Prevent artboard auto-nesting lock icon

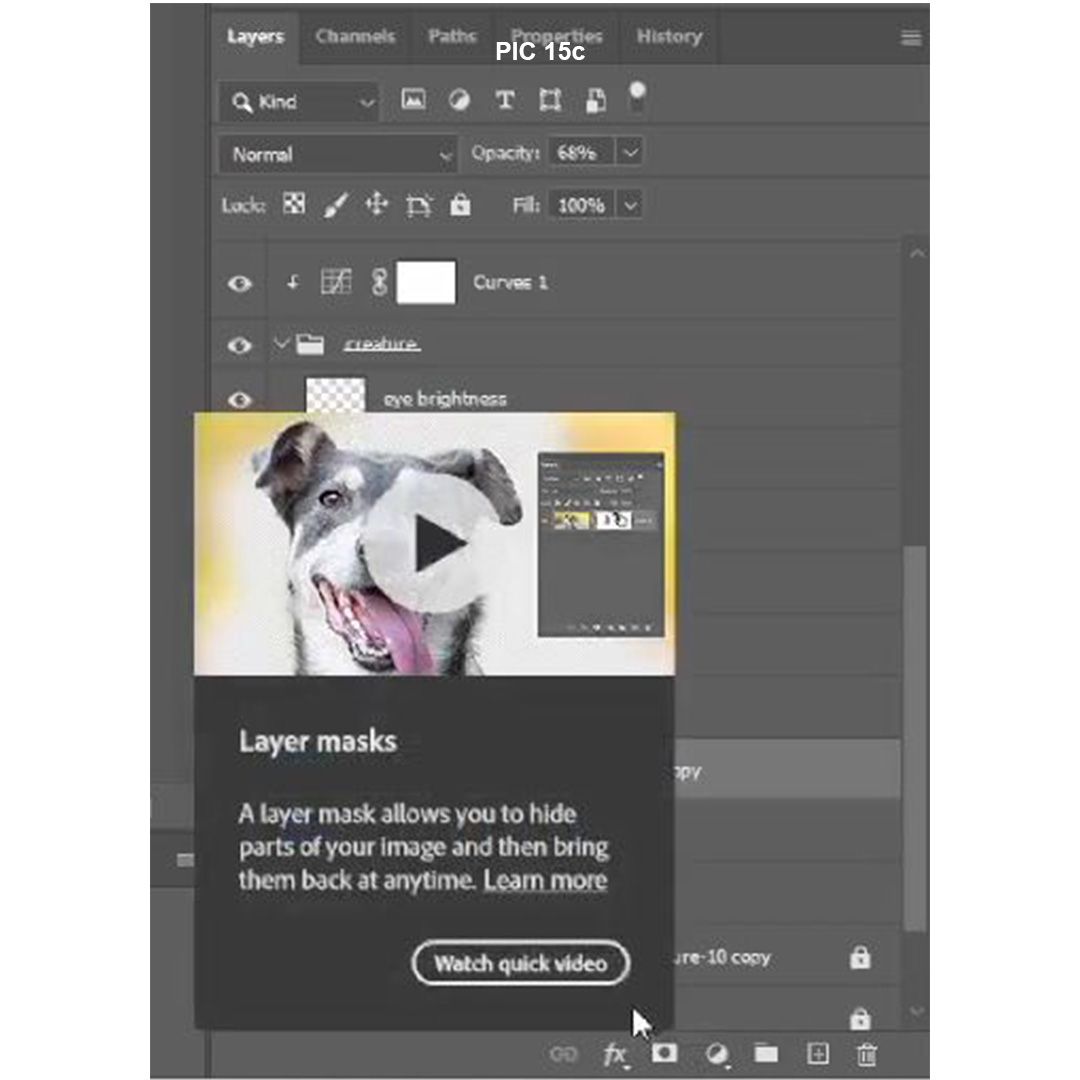[x=419, y=205]
